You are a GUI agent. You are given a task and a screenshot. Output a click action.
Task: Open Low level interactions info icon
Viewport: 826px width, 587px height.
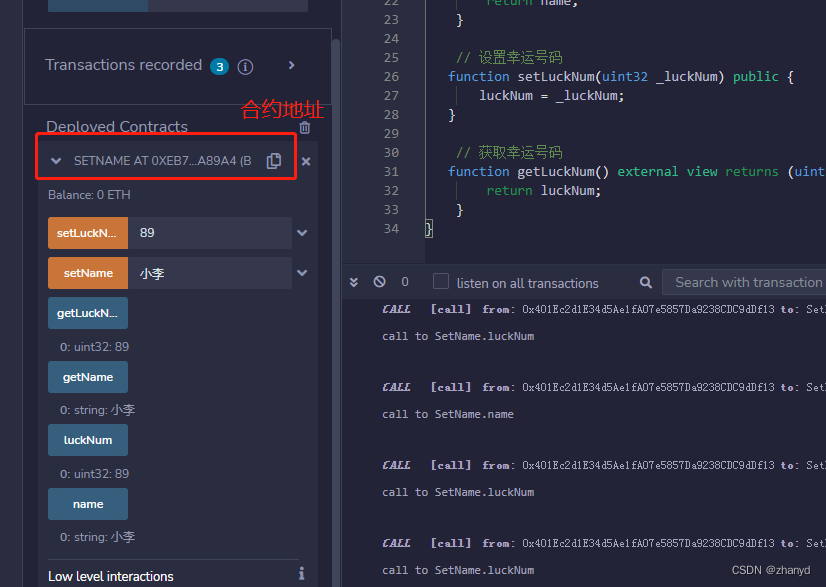[x=301, y=573]
